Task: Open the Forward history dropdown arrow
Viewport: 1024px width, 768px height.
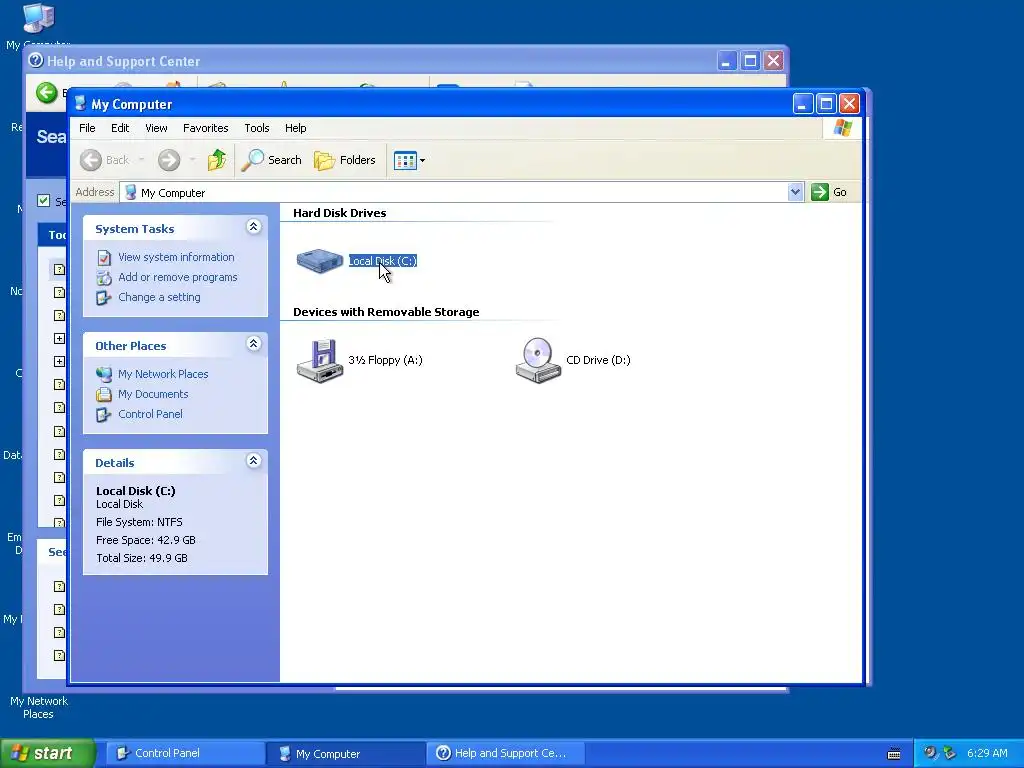Action: pyautogui.click(x=192, y=160)
